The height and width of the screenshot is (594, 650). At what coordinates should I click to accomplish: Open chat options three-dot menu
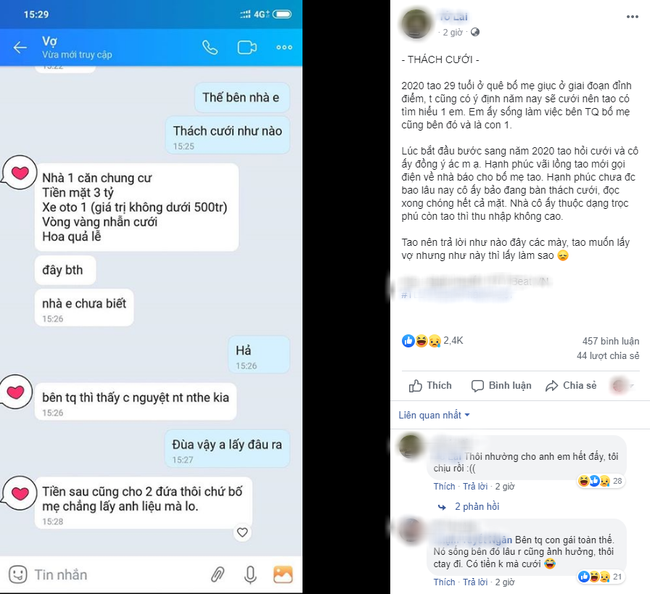284,47
